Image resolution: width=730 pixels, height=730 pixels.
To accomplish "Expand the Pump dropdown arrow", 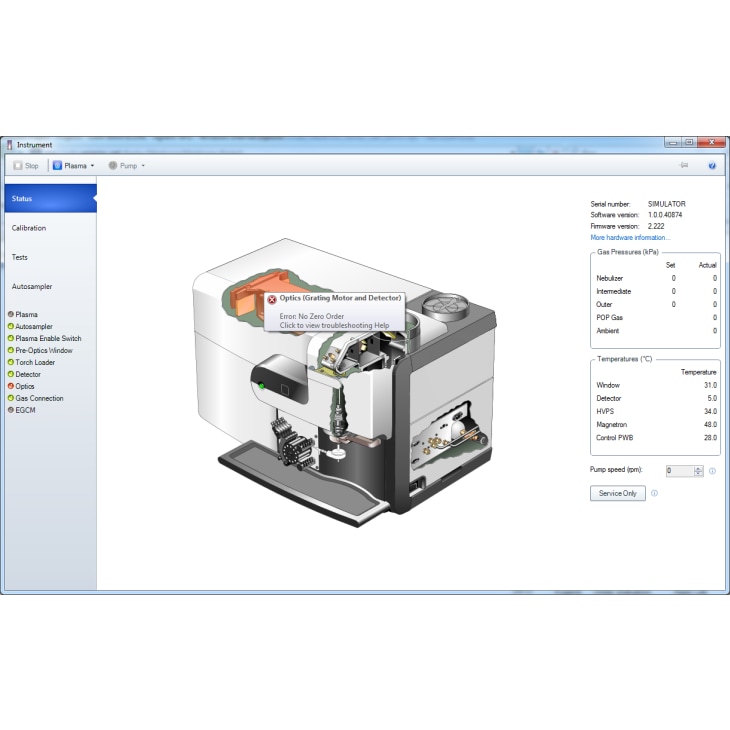I will pyautogui.click(x=143, y=166).
